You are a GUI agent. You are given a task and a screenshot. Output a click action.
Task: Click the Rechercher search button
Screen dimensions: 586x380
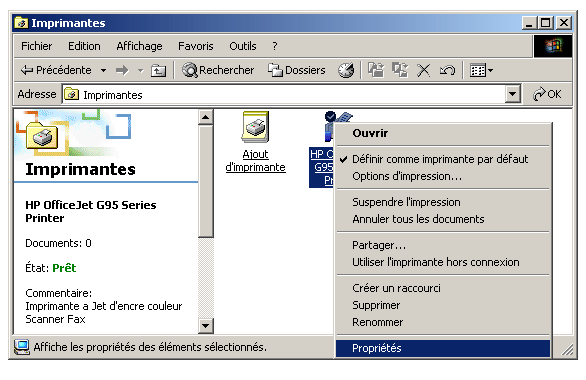[x=218, y=70]
